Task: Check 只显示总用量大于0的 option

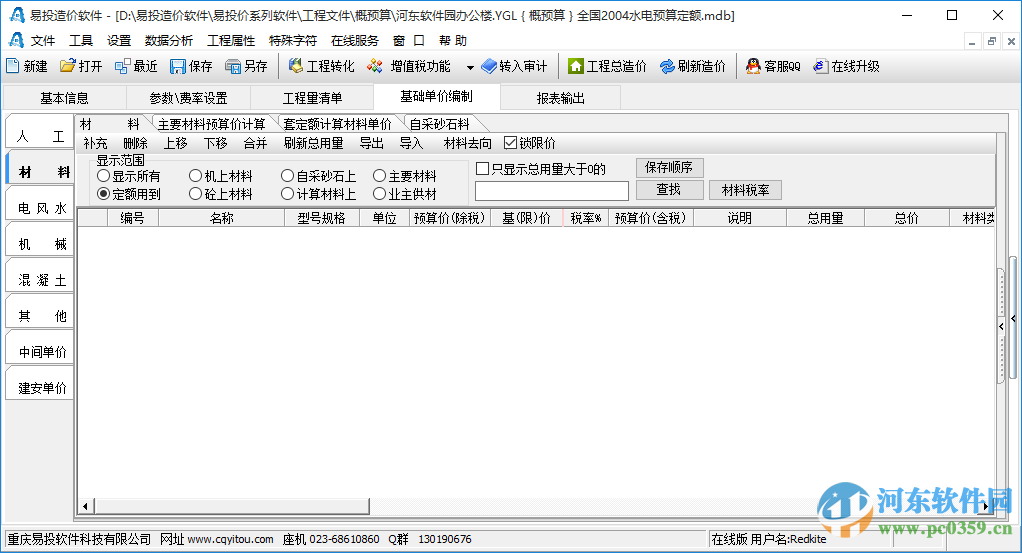Action: pos(482,169)
